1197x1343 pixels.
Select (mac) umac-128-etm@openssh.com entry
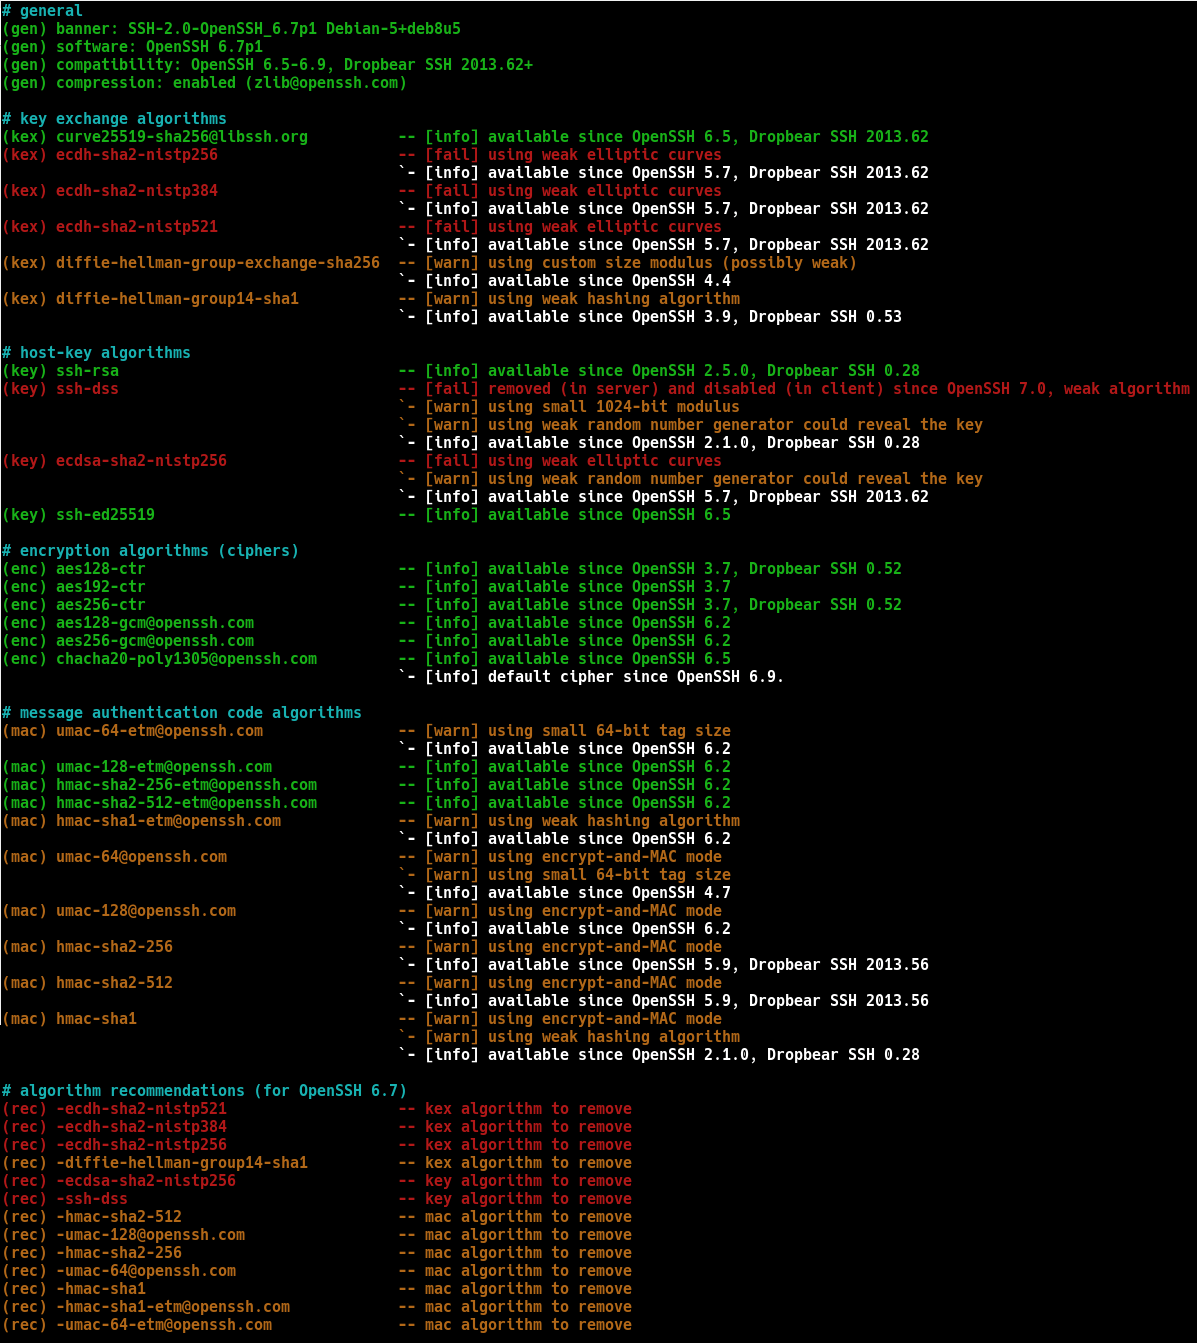pyautogui.click(x=137, y=767)
